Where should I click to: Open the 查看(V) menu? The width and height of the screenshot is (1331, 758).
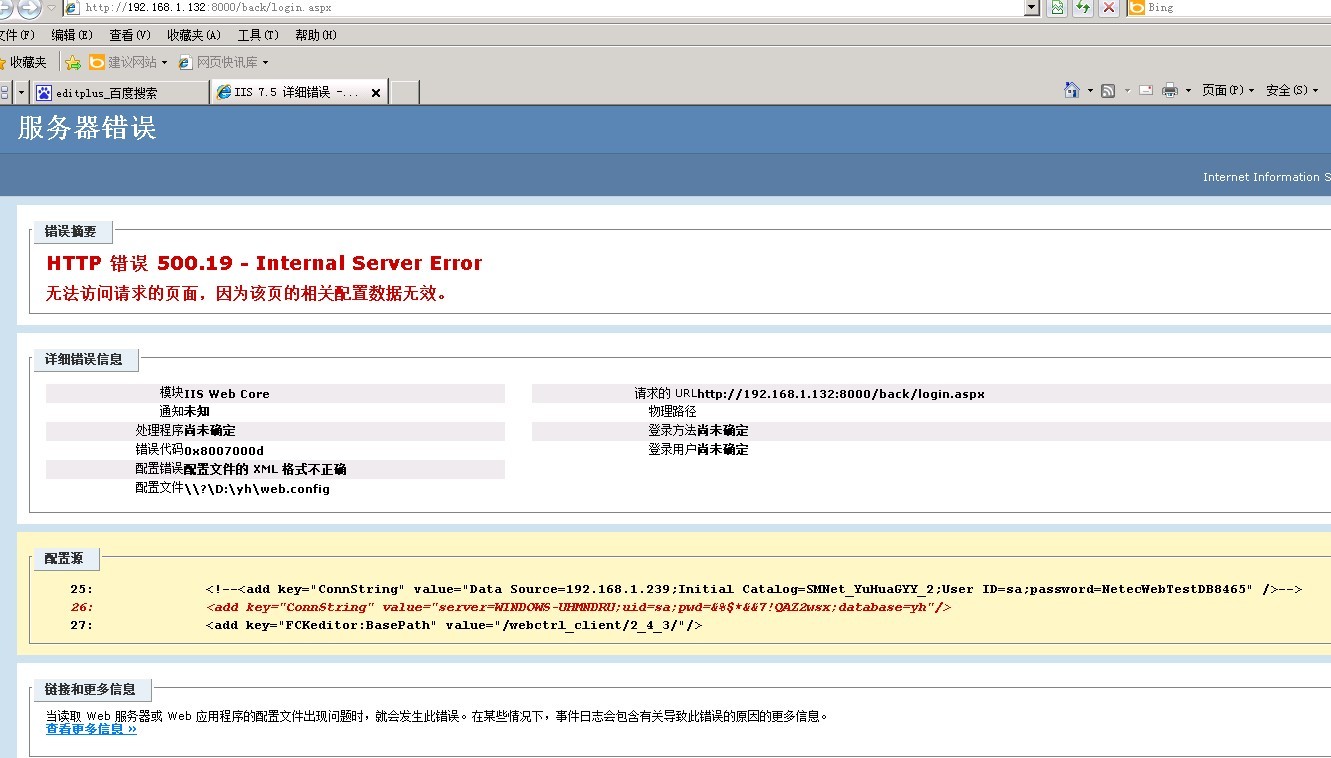(130, 35)
